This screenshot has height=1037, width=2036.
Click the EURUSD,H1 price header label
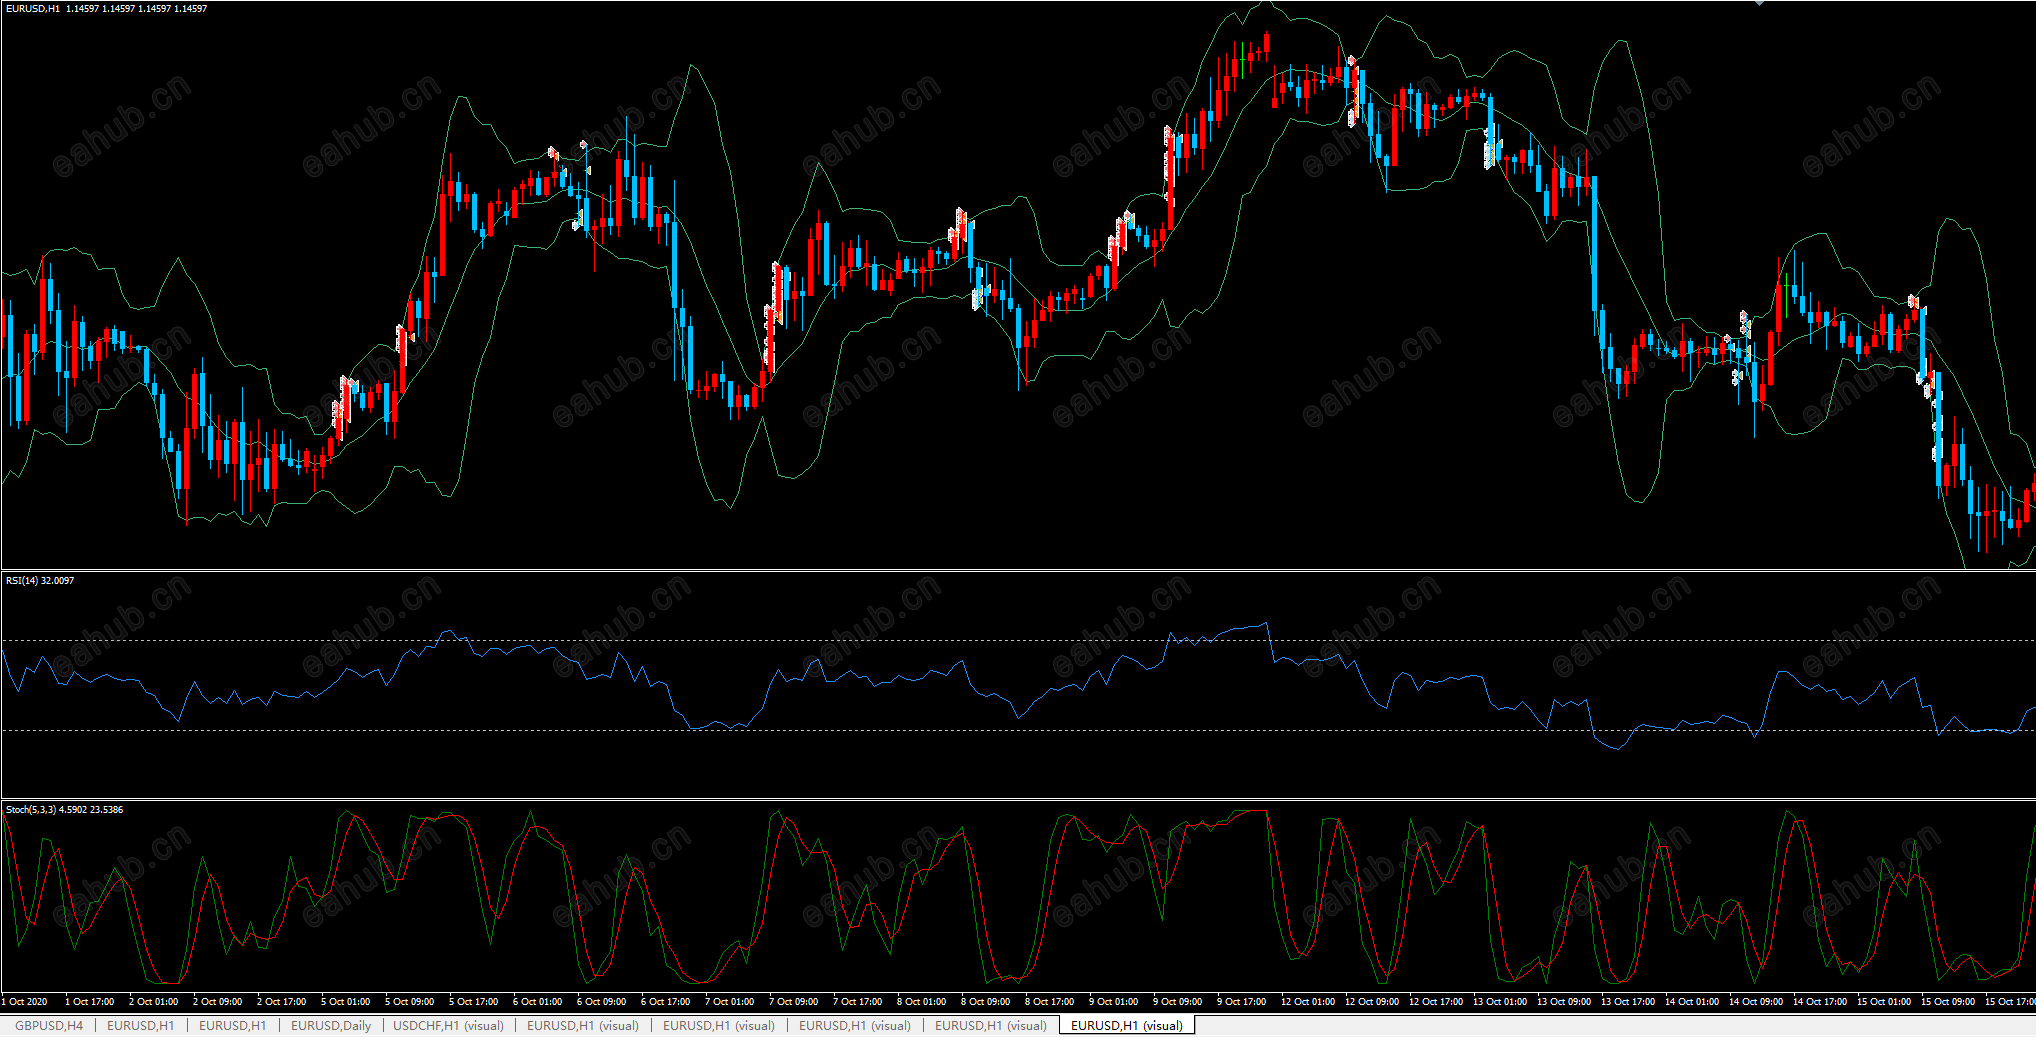(107, 8)
